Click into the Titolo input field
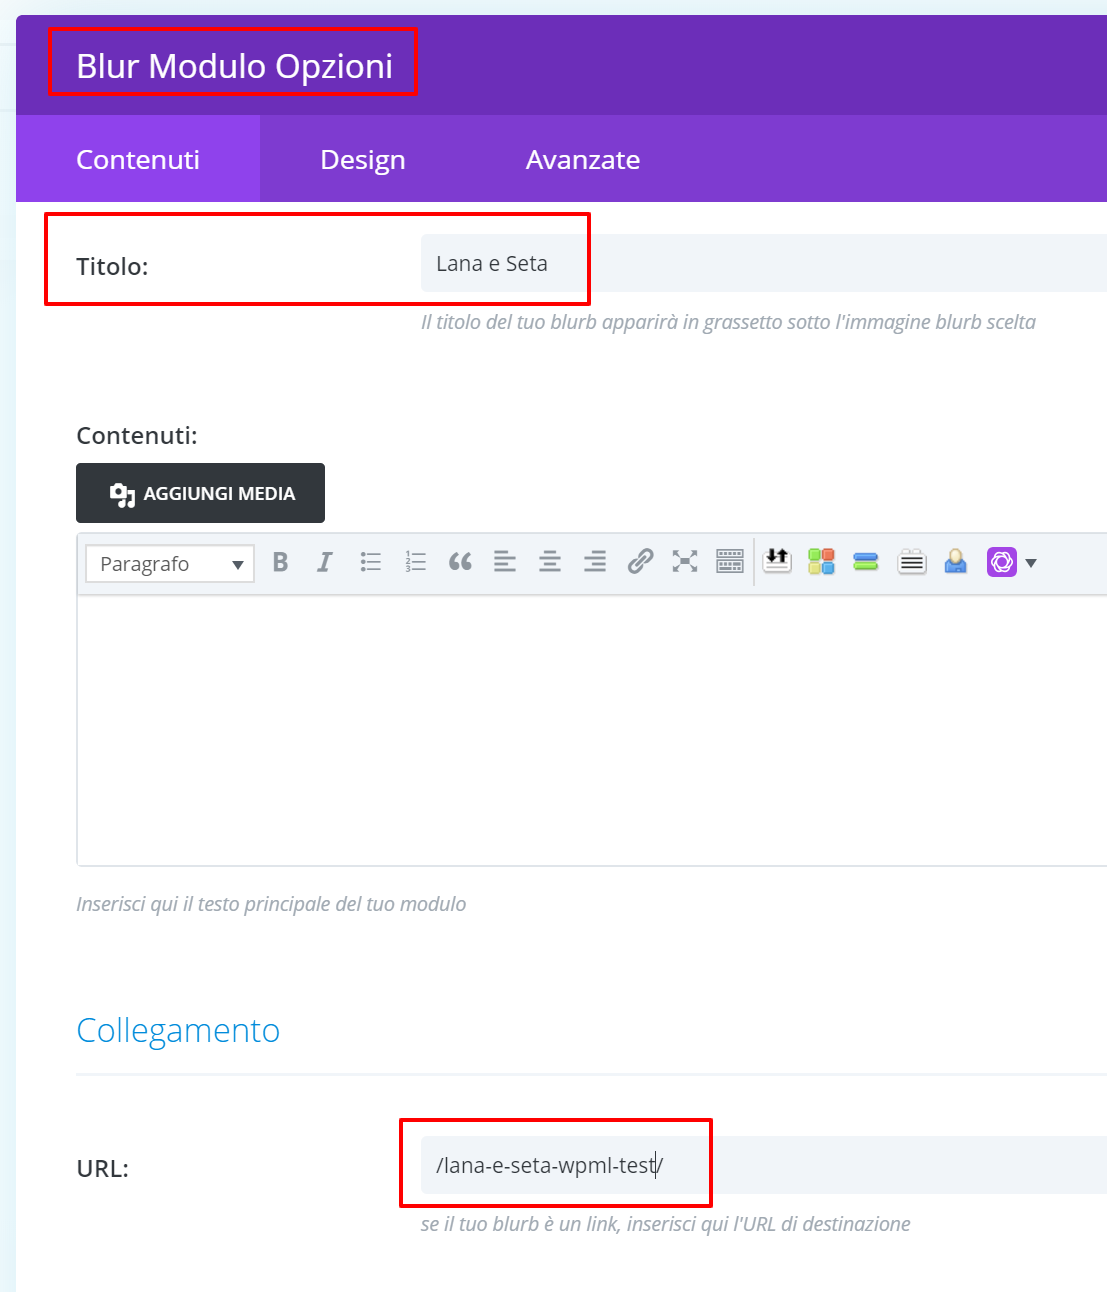Image resolution: width=1107 pixels, height=1292 pixels. [760, 264]
